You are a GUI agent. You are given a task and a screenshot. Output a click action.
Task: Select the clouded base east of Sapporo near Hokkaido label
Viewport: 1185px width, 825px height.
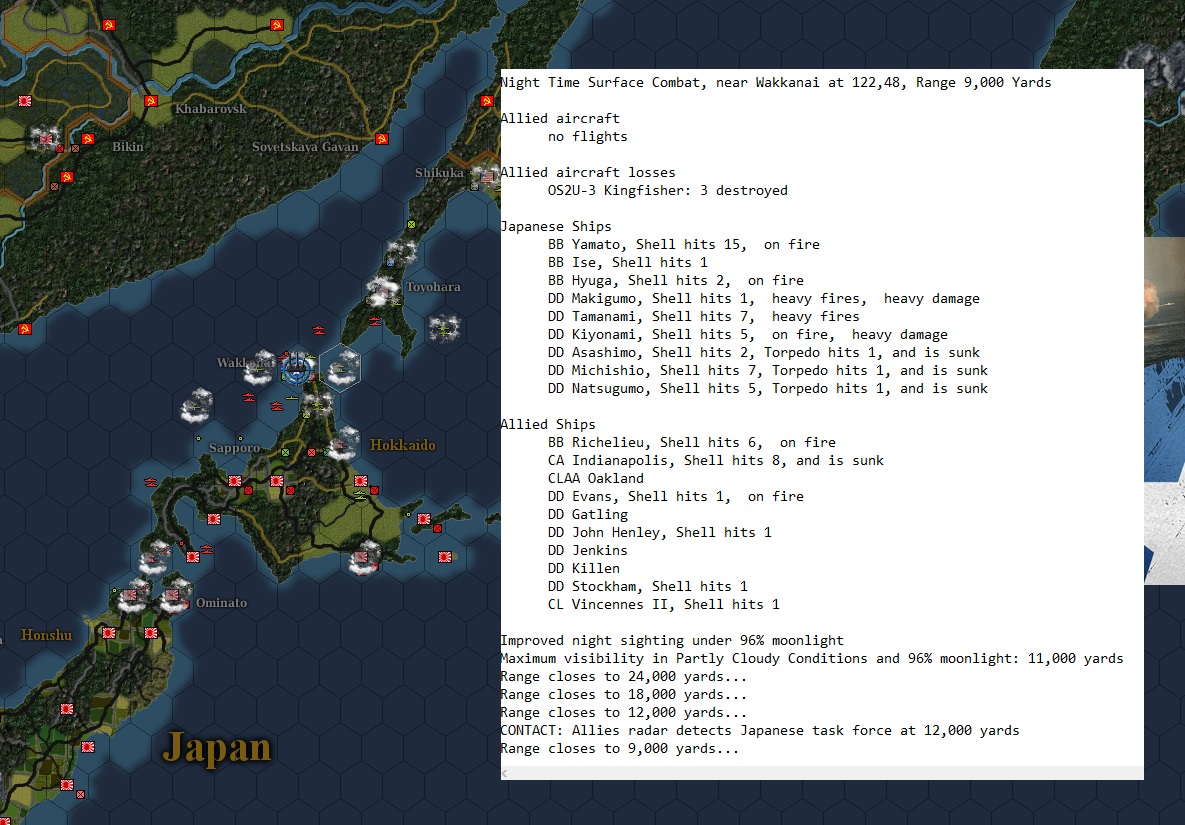tap(343, 444)
